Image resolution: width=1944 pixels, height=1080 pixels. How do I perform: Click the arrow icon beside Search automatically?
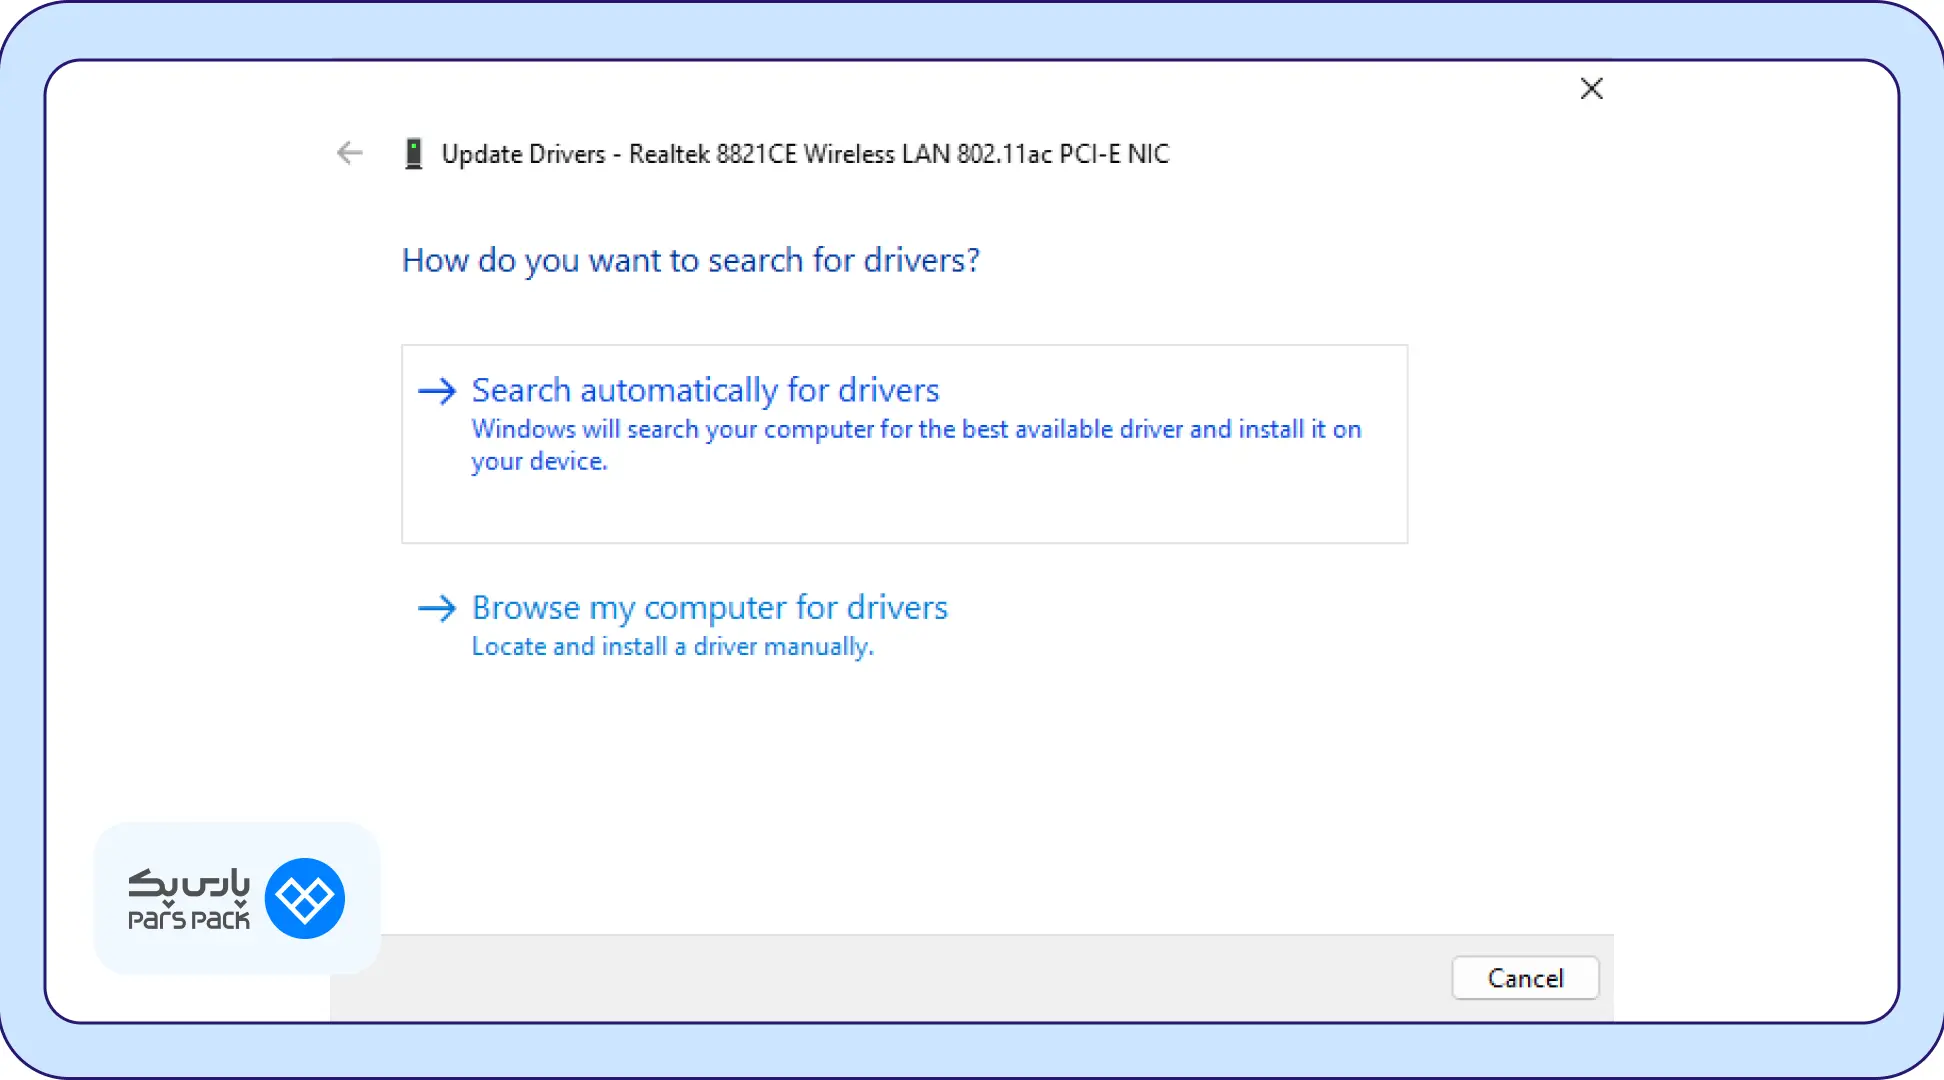(x=437, y=390)
